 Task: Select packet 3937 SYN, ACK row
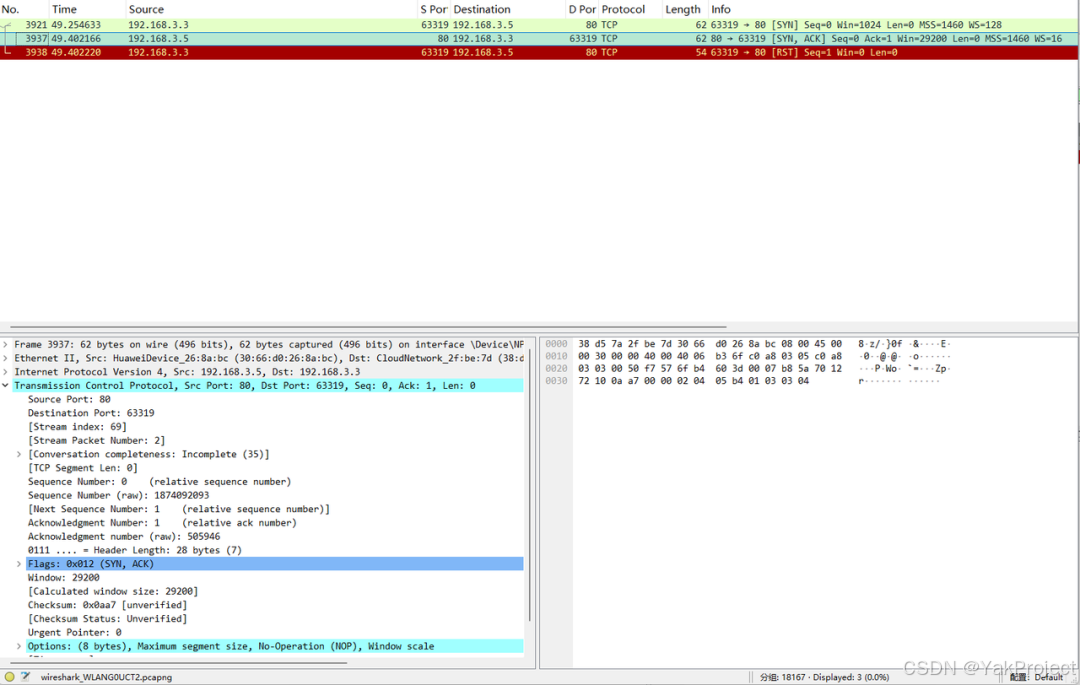(539, 39)
